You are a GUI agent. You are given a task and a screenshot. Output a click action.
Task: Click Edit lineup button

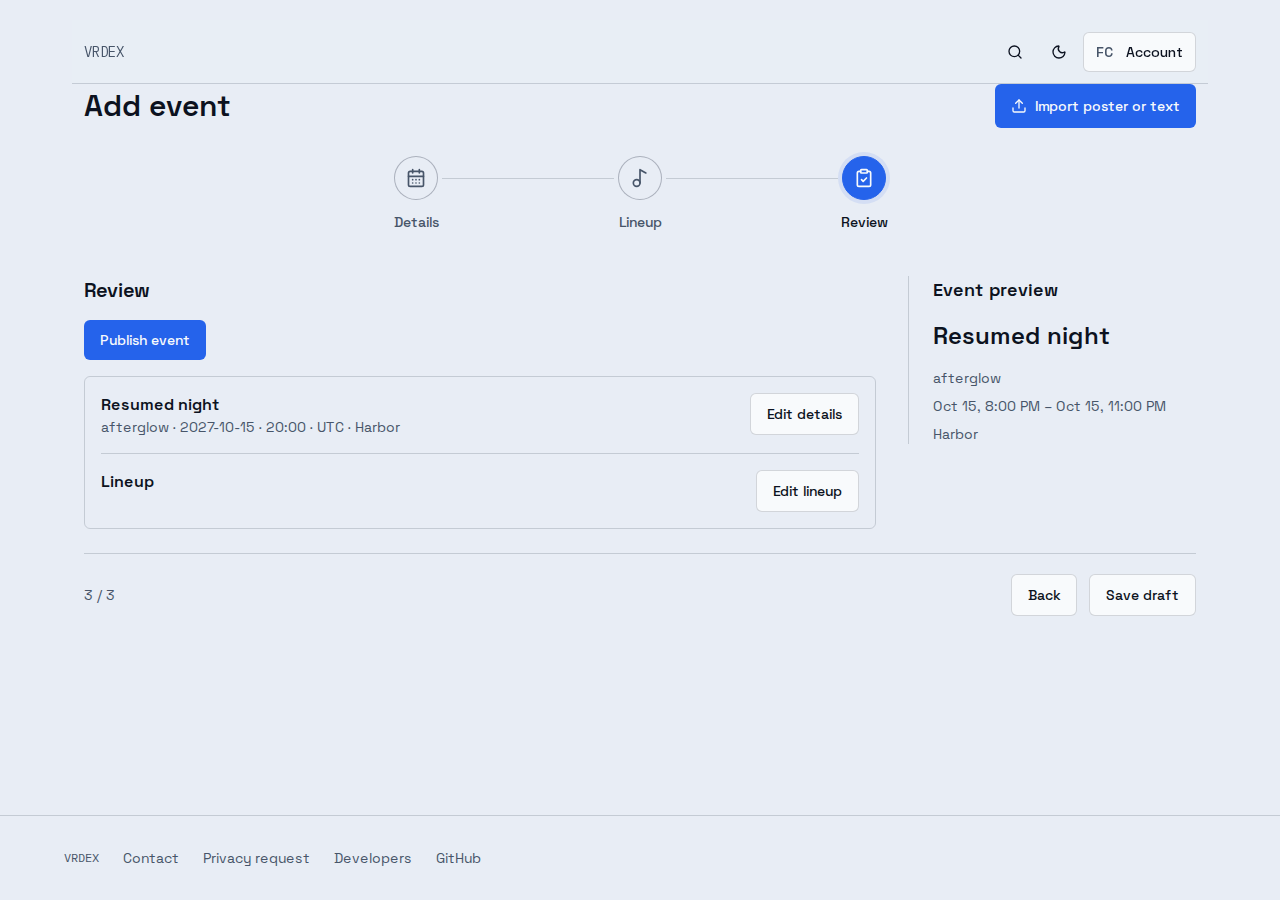coord(807,491)
